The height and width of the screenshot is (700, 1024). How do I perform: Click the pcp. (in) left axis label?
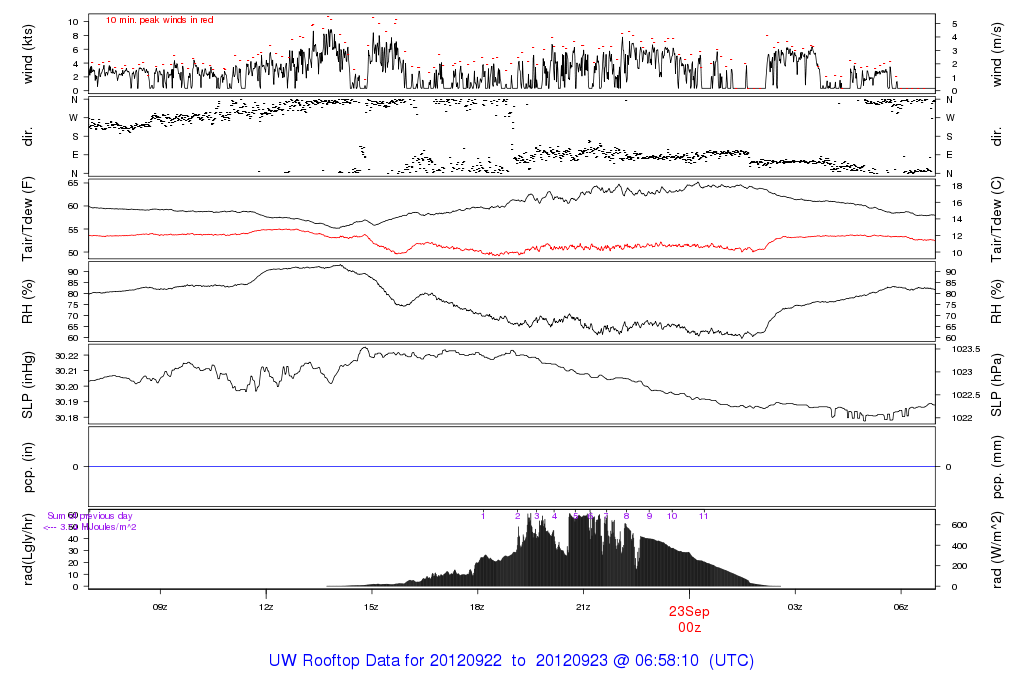pyautogui.click(x=28, y=466)
